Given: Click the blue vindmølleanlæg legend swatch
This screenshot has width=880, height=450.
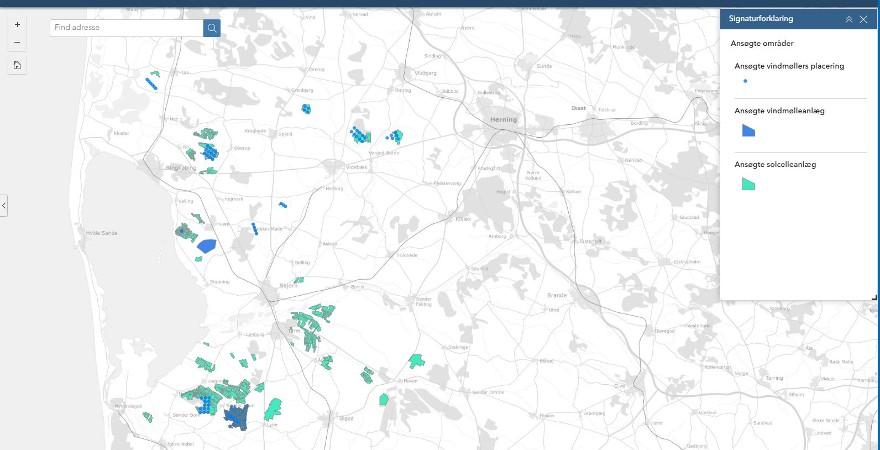Looking at the screenshot, I should click(x=748, y=130).
